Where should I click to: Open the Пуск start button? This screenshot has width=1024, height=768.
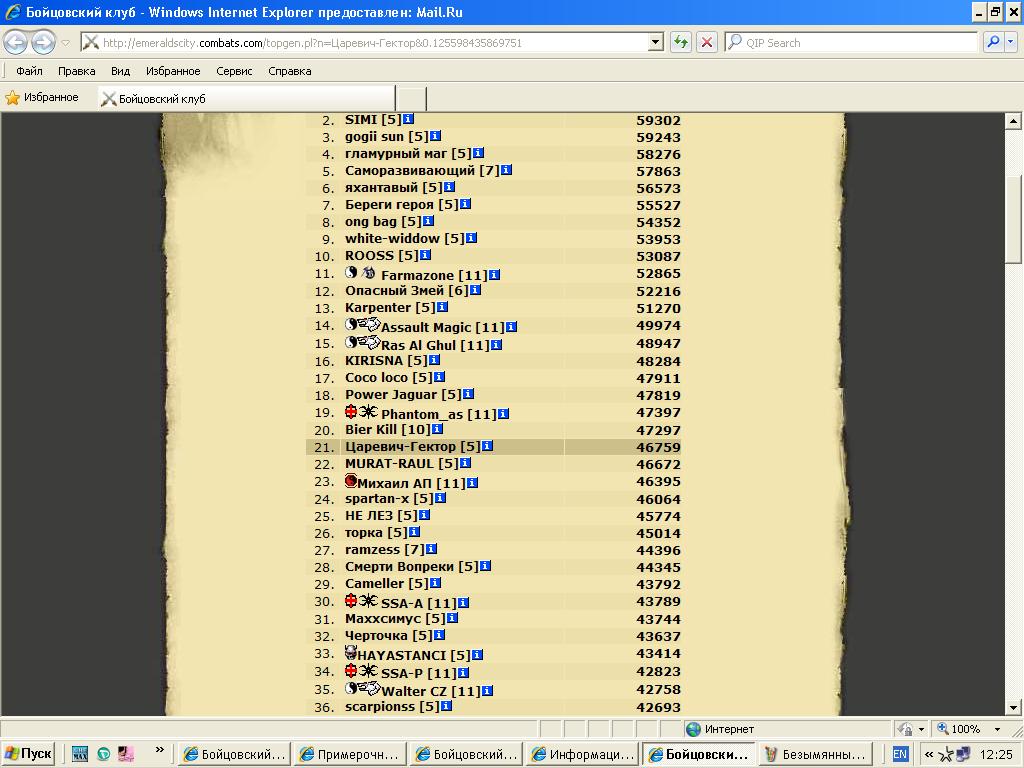click(x=28, y=754)
